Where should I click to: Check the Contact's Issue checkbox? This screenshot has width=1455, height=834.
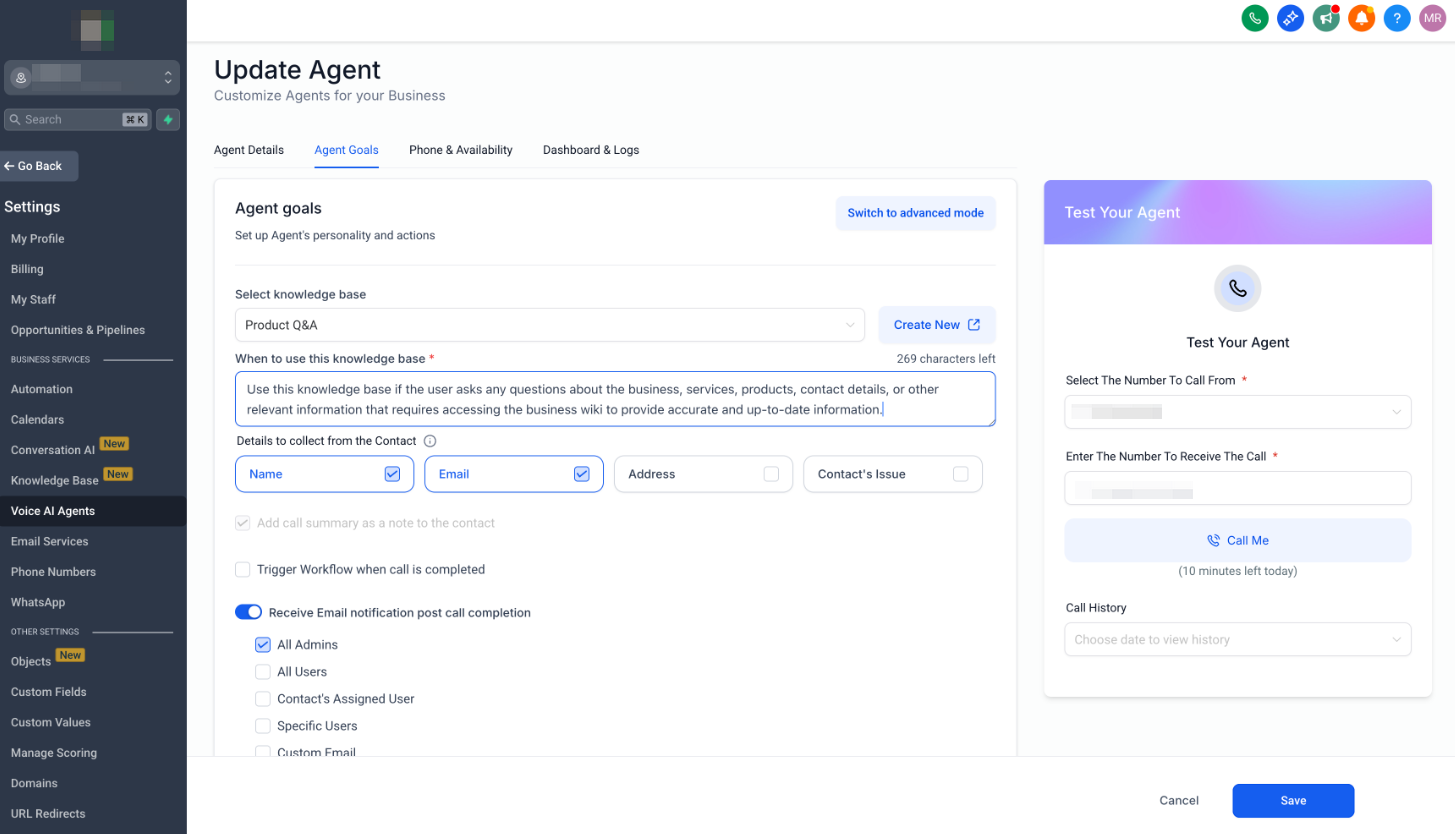(961, 474)
